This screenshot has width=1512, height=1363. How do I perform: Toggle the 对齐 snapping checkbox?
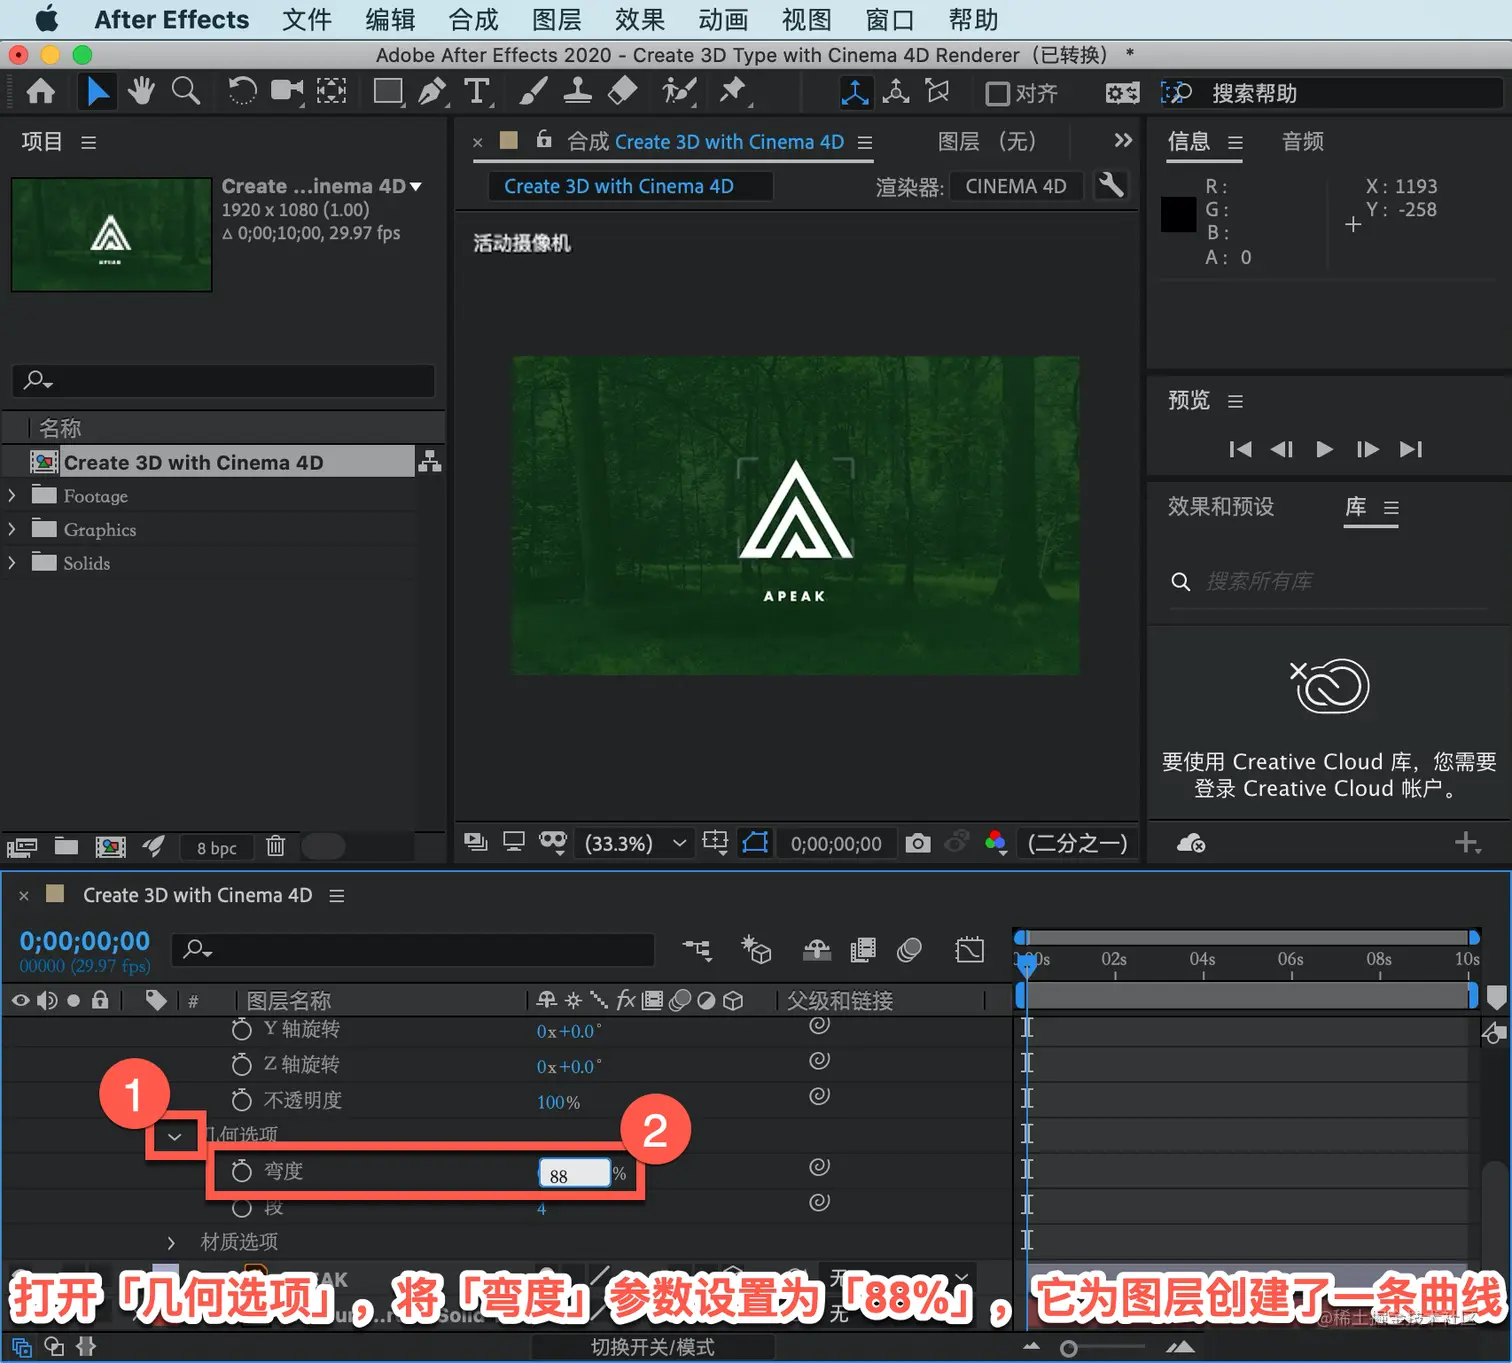[997, 94]
